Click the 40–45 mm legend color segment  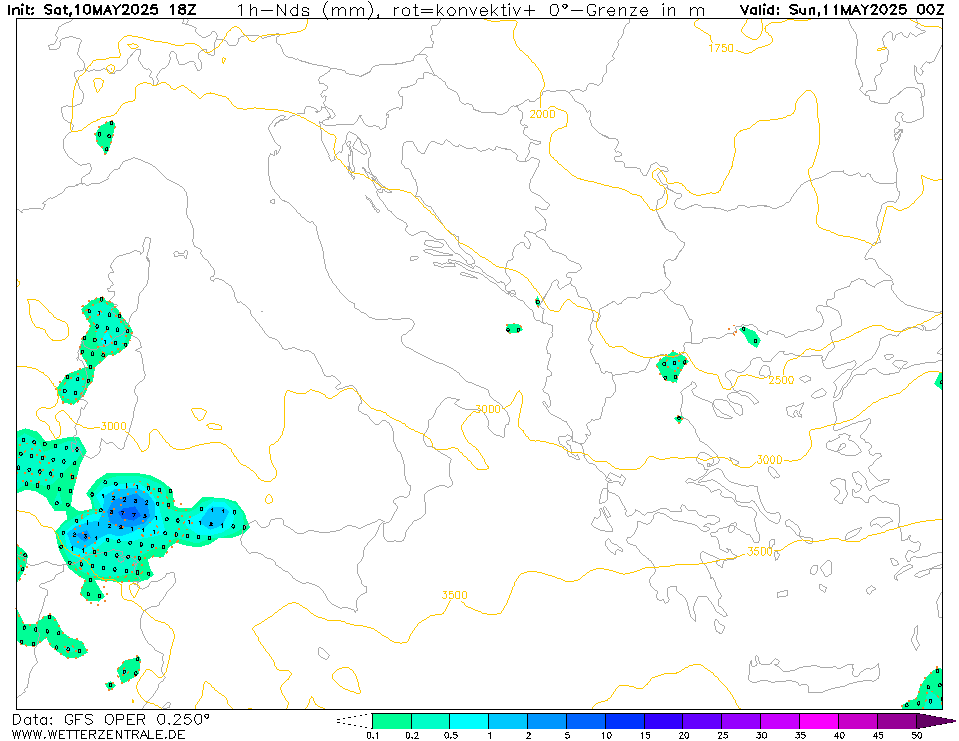[x=858, y=721]
